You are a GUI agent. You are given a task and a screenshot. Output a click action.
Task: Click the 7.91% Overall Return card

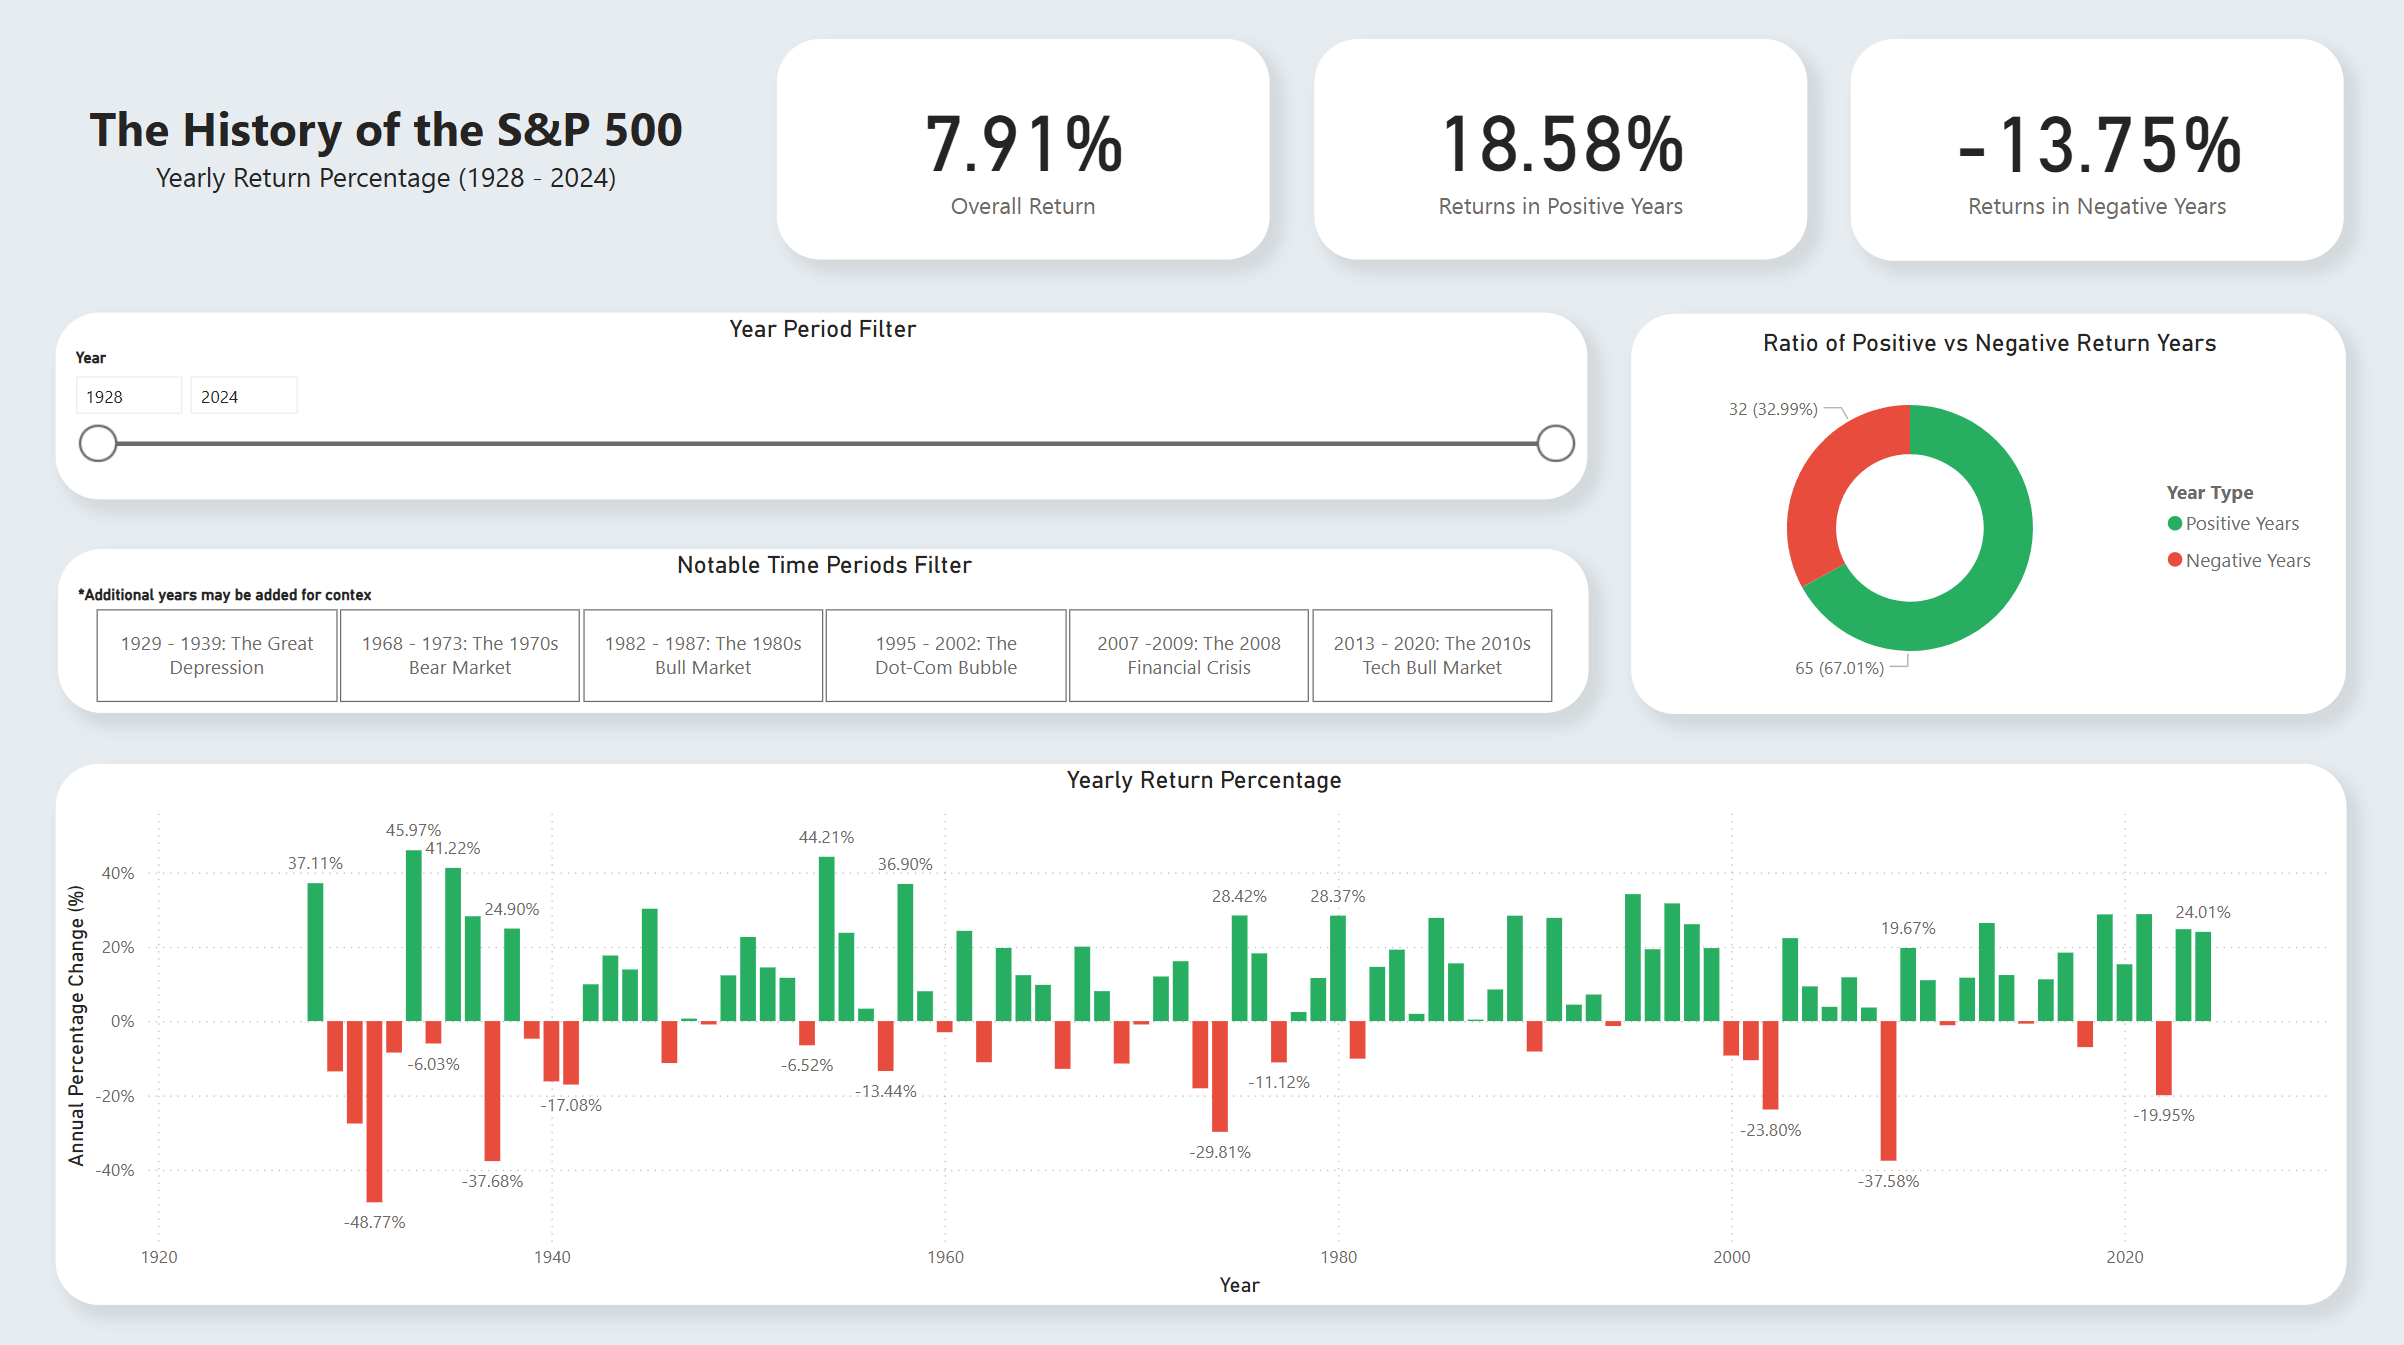click(1023, 150)
